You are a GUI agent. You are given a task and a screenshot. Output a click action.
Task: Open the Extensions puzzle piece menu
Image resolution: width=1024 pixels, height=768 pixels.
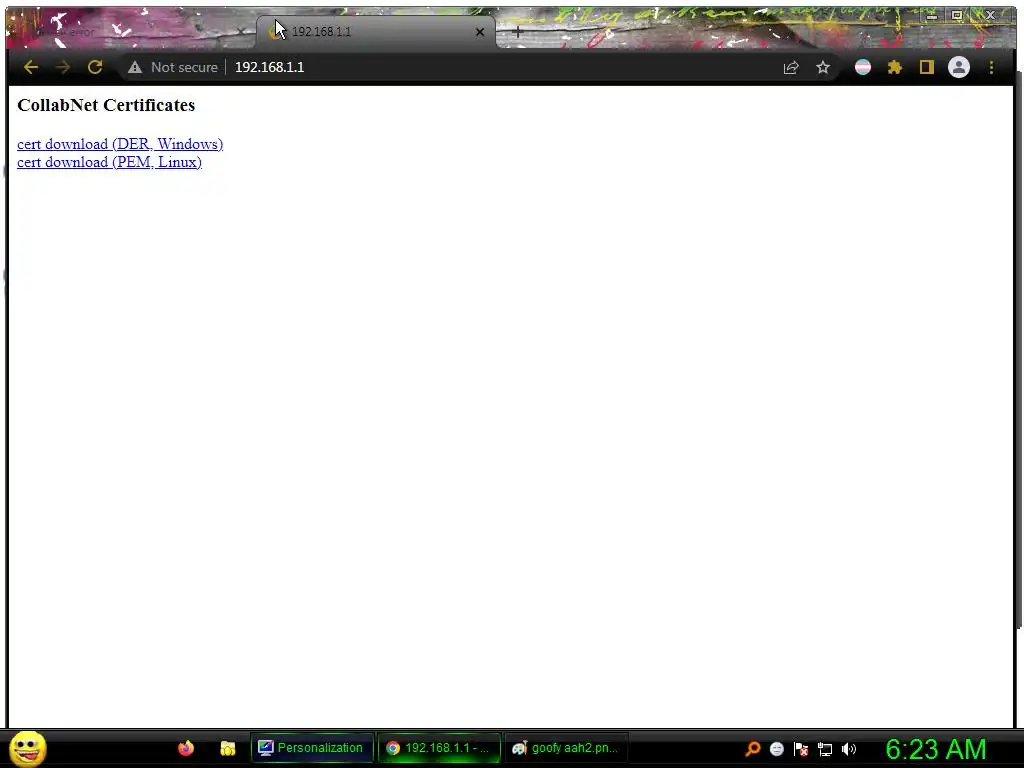coord(895,67)
